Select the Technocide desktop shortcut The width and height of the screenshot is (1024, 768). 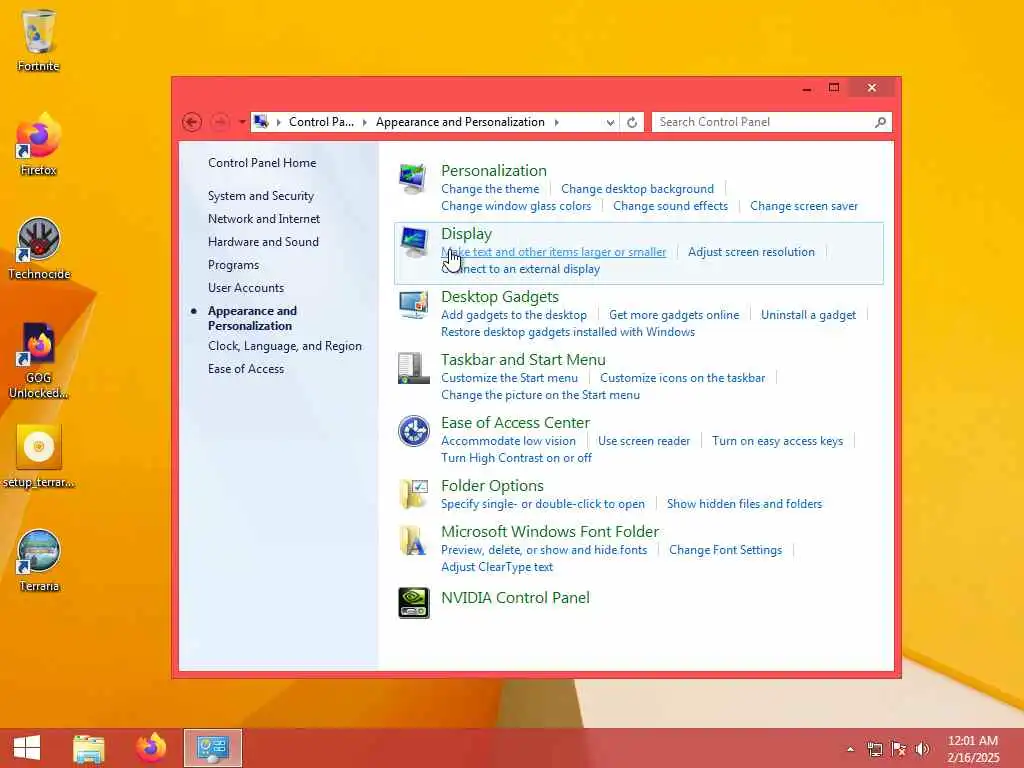[x=39, y=249]
